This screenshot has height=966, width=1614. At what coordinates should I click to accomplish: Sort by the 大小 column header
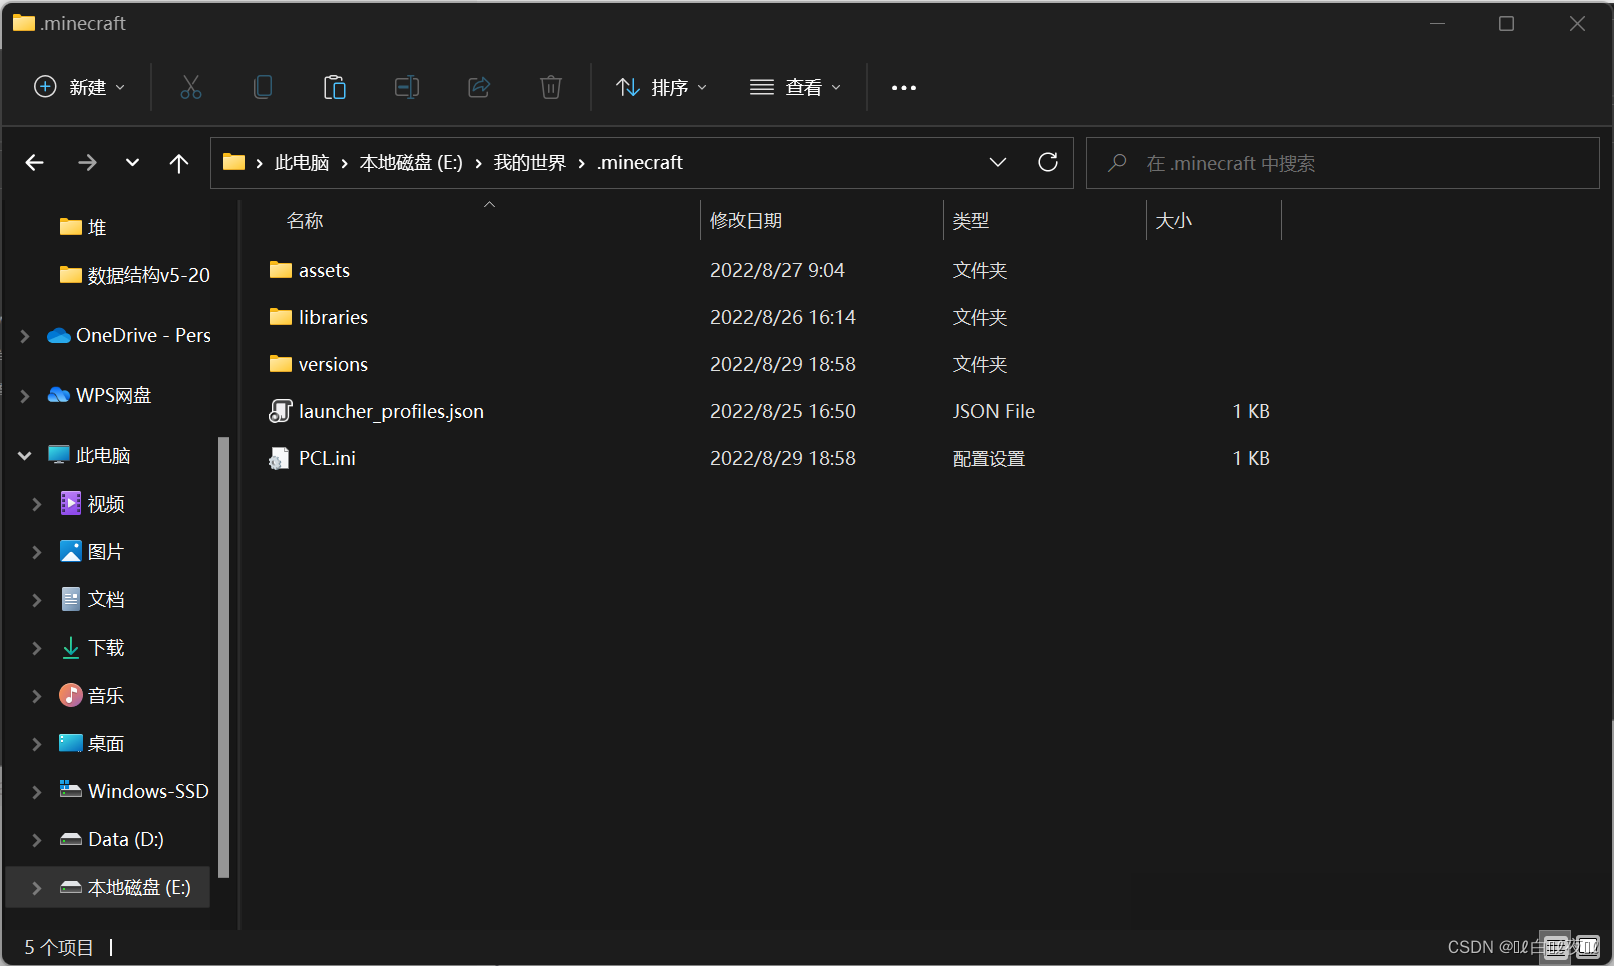point(1174,221)
